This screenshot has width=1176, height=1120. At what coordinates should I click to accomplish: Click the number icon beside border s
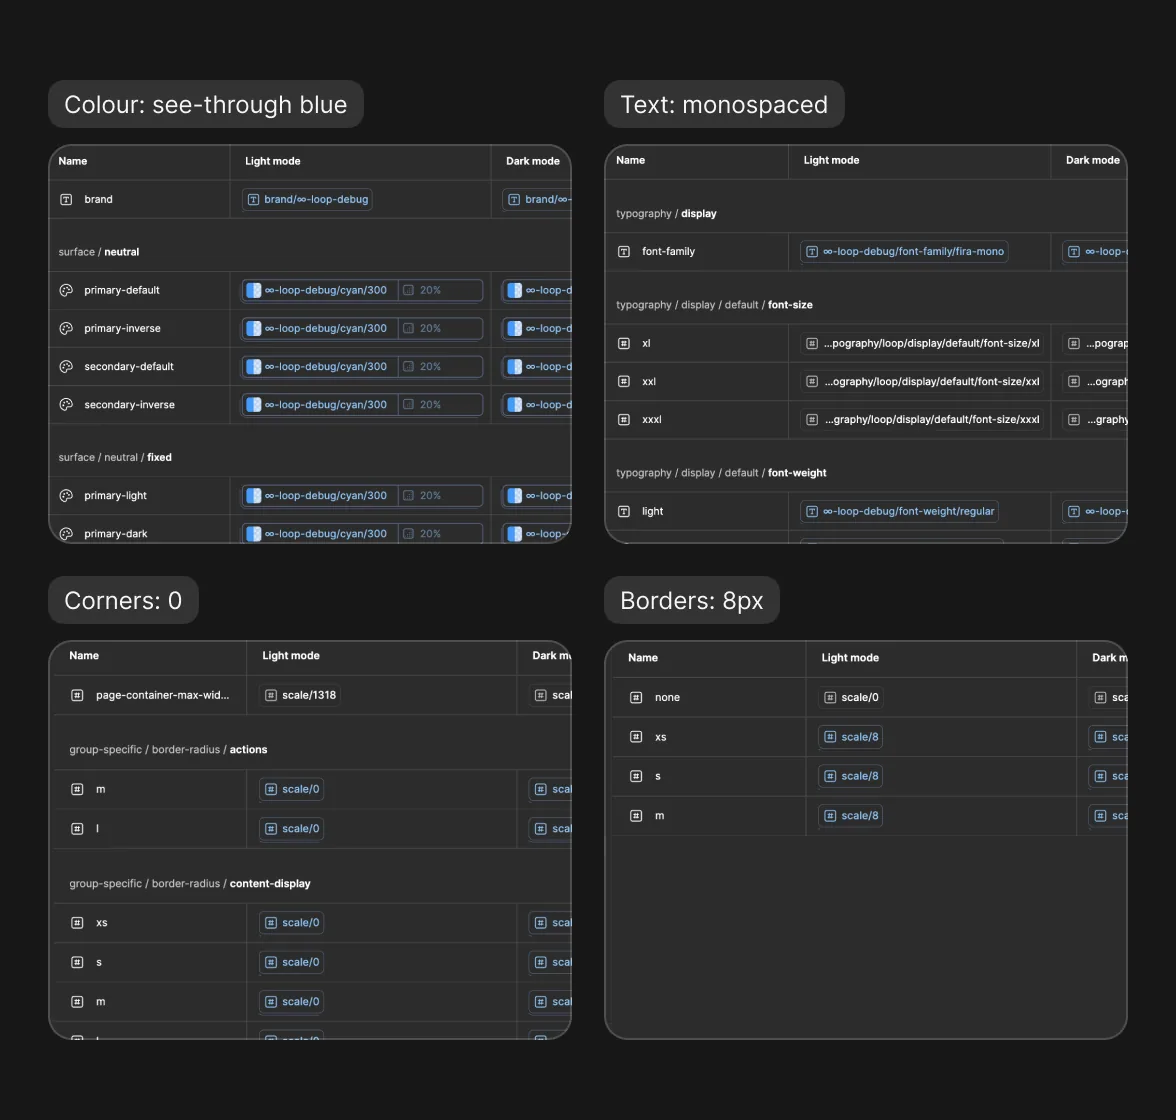636,776
